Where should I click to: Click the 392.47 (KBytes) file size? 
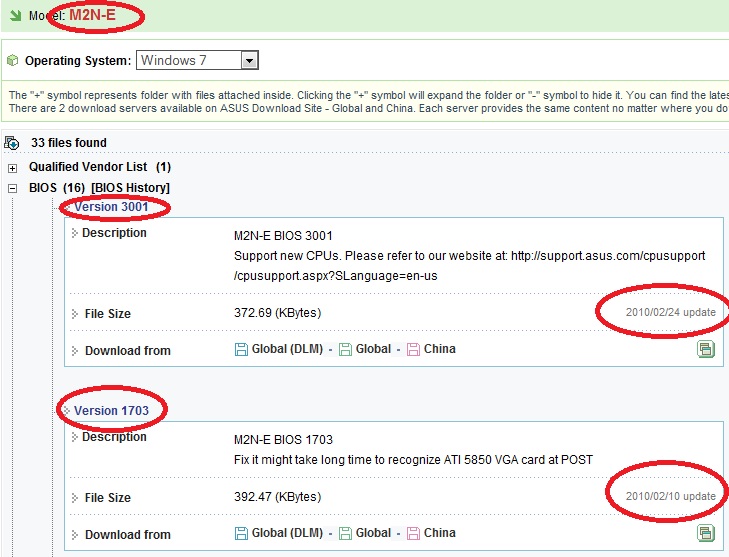[278, 497]
